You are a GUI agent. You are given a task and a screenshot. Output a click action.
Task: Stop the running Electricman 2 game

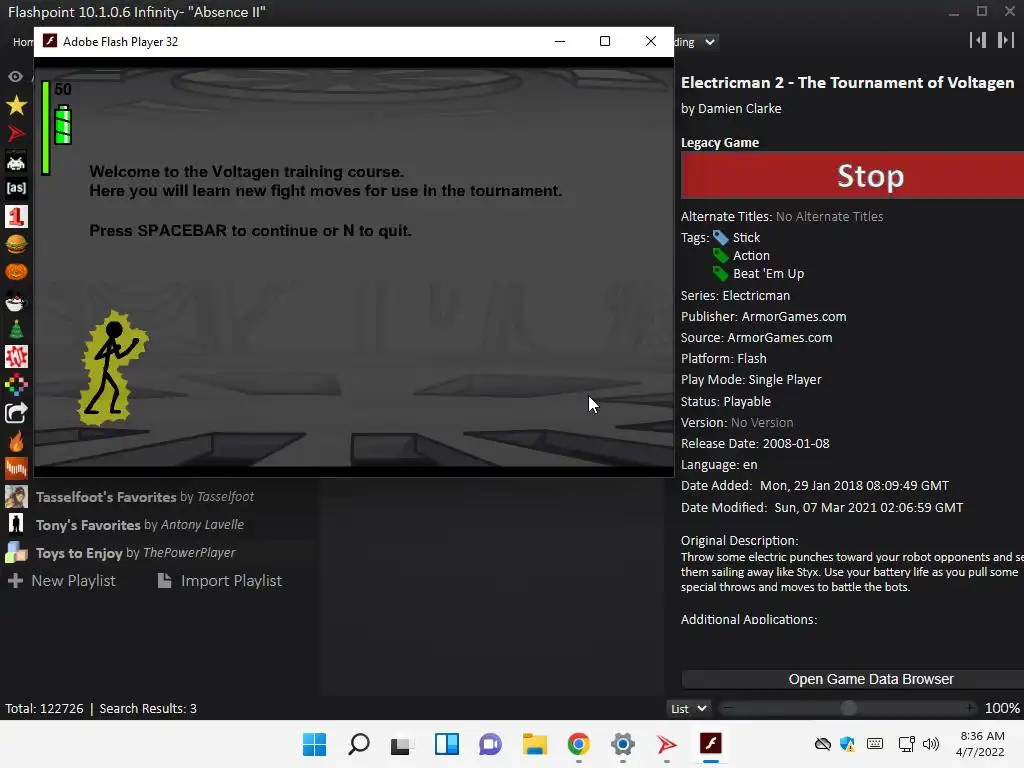(852, 176)
